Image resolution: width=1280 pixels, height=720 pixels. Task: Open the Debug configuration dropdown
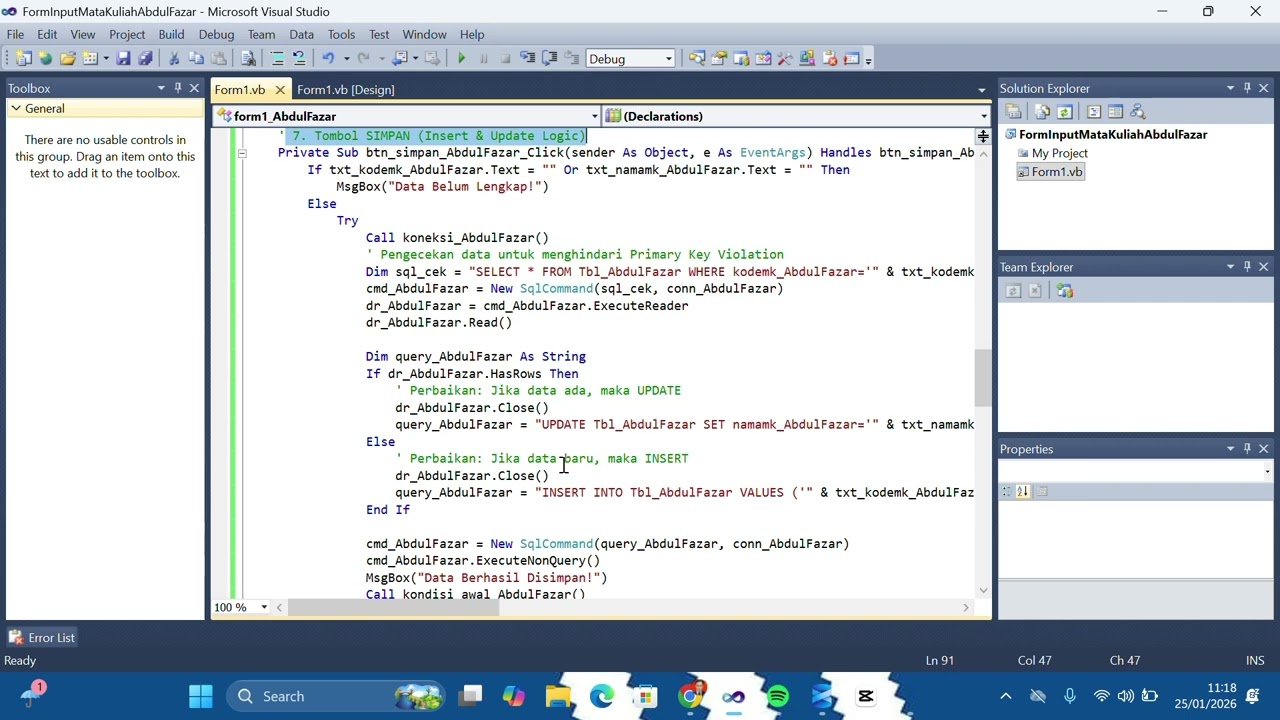coord(669,59)
